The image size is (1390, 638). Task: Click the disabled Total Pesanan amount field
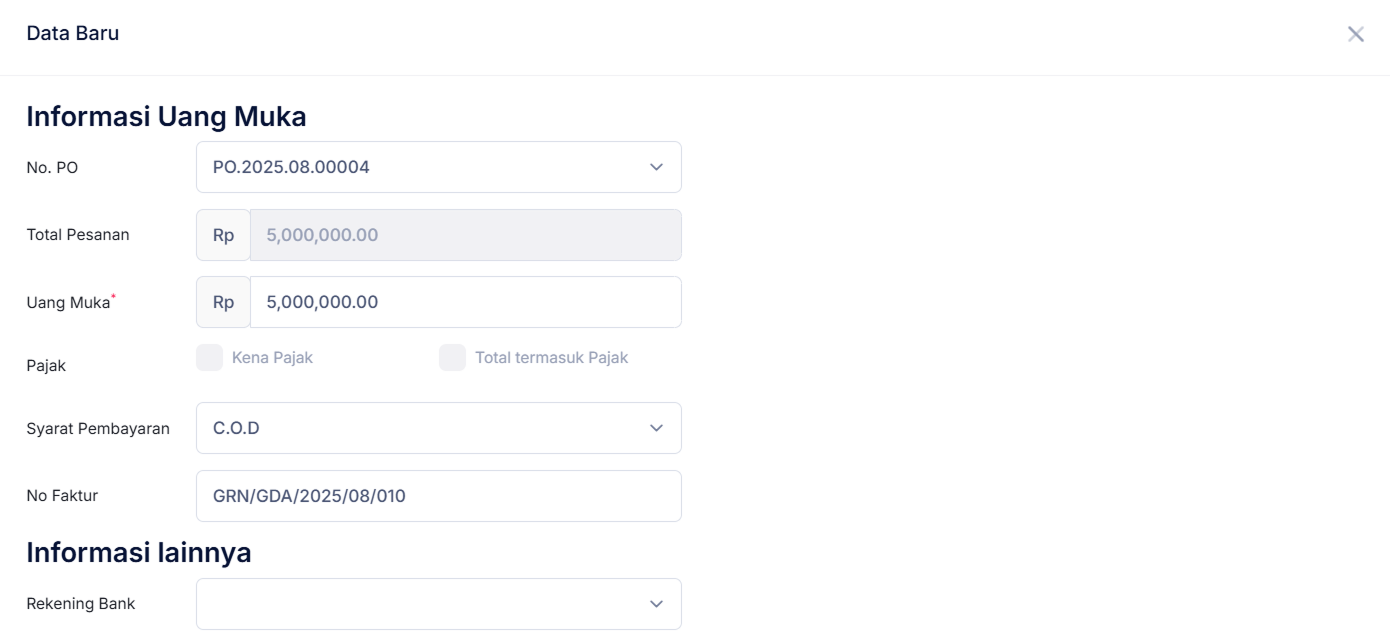tap(465, 235)
